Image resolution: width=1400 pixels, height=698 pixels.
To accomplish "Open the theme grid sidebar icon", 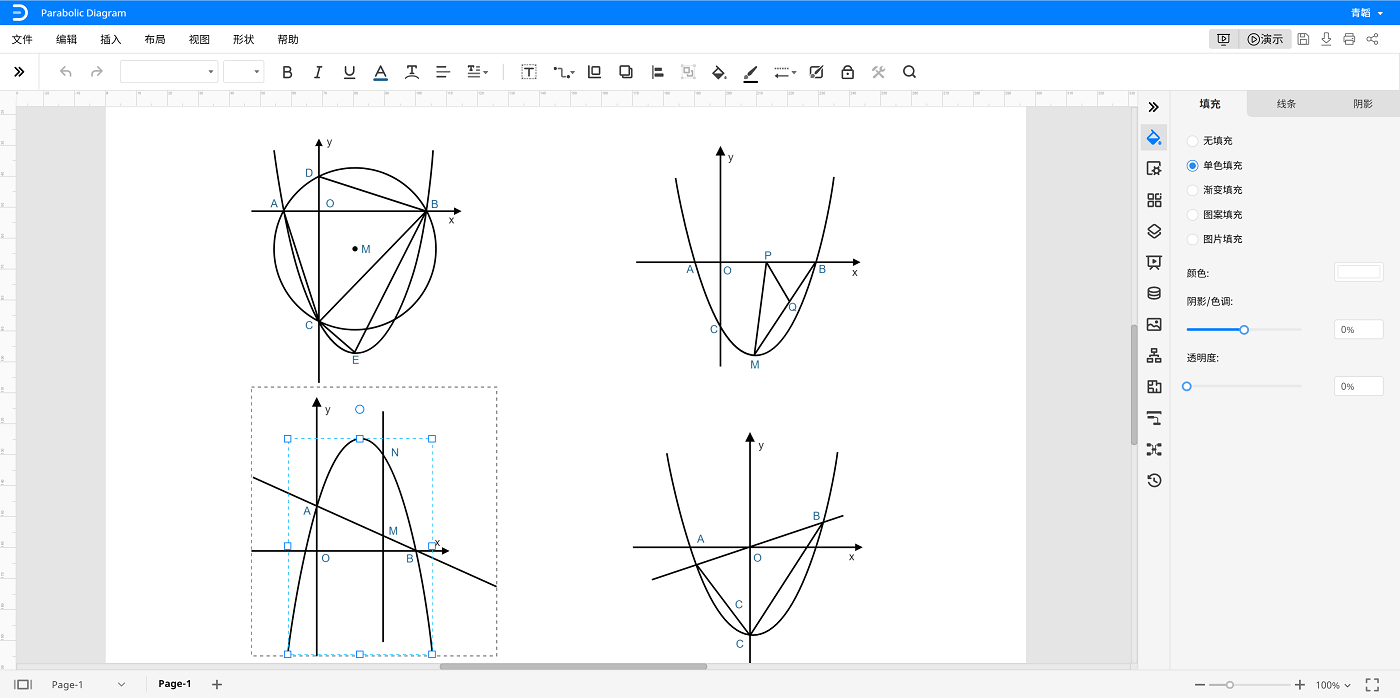I will click(x=1154, y=200).
